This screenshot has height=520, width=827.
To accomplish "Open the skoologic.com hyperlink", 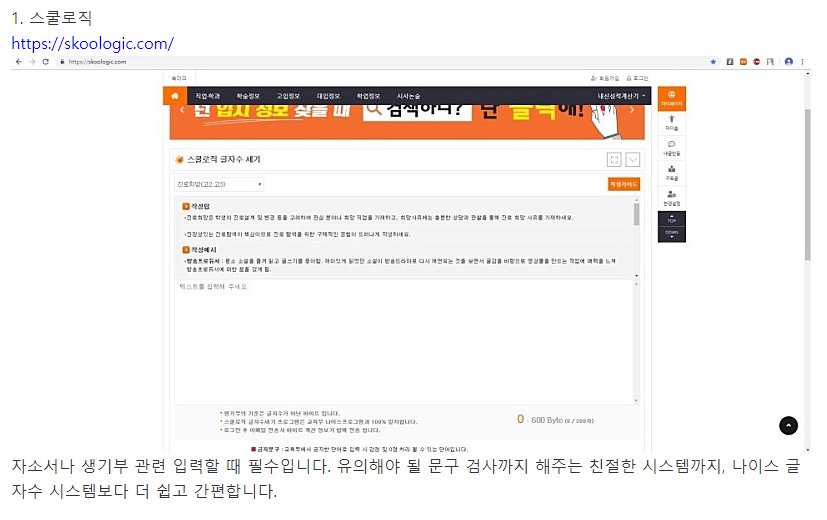I will coord(92,43).
